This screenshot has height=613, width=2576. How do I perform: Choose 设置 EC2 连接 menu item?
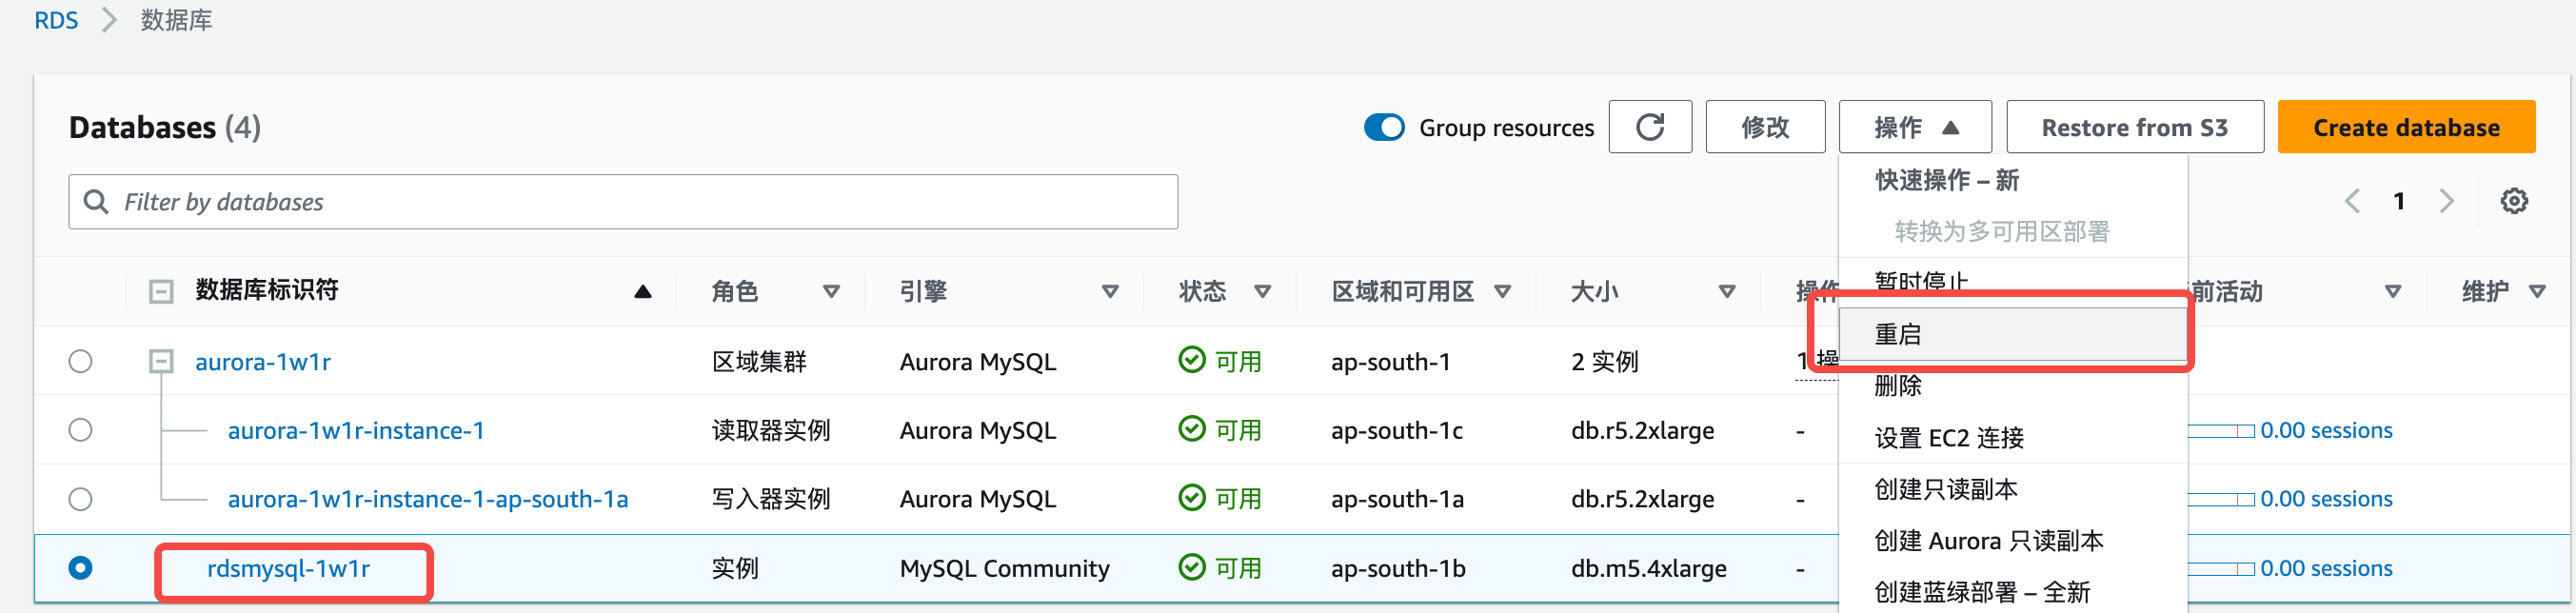pyautogui.click(x=2012, y=438)
